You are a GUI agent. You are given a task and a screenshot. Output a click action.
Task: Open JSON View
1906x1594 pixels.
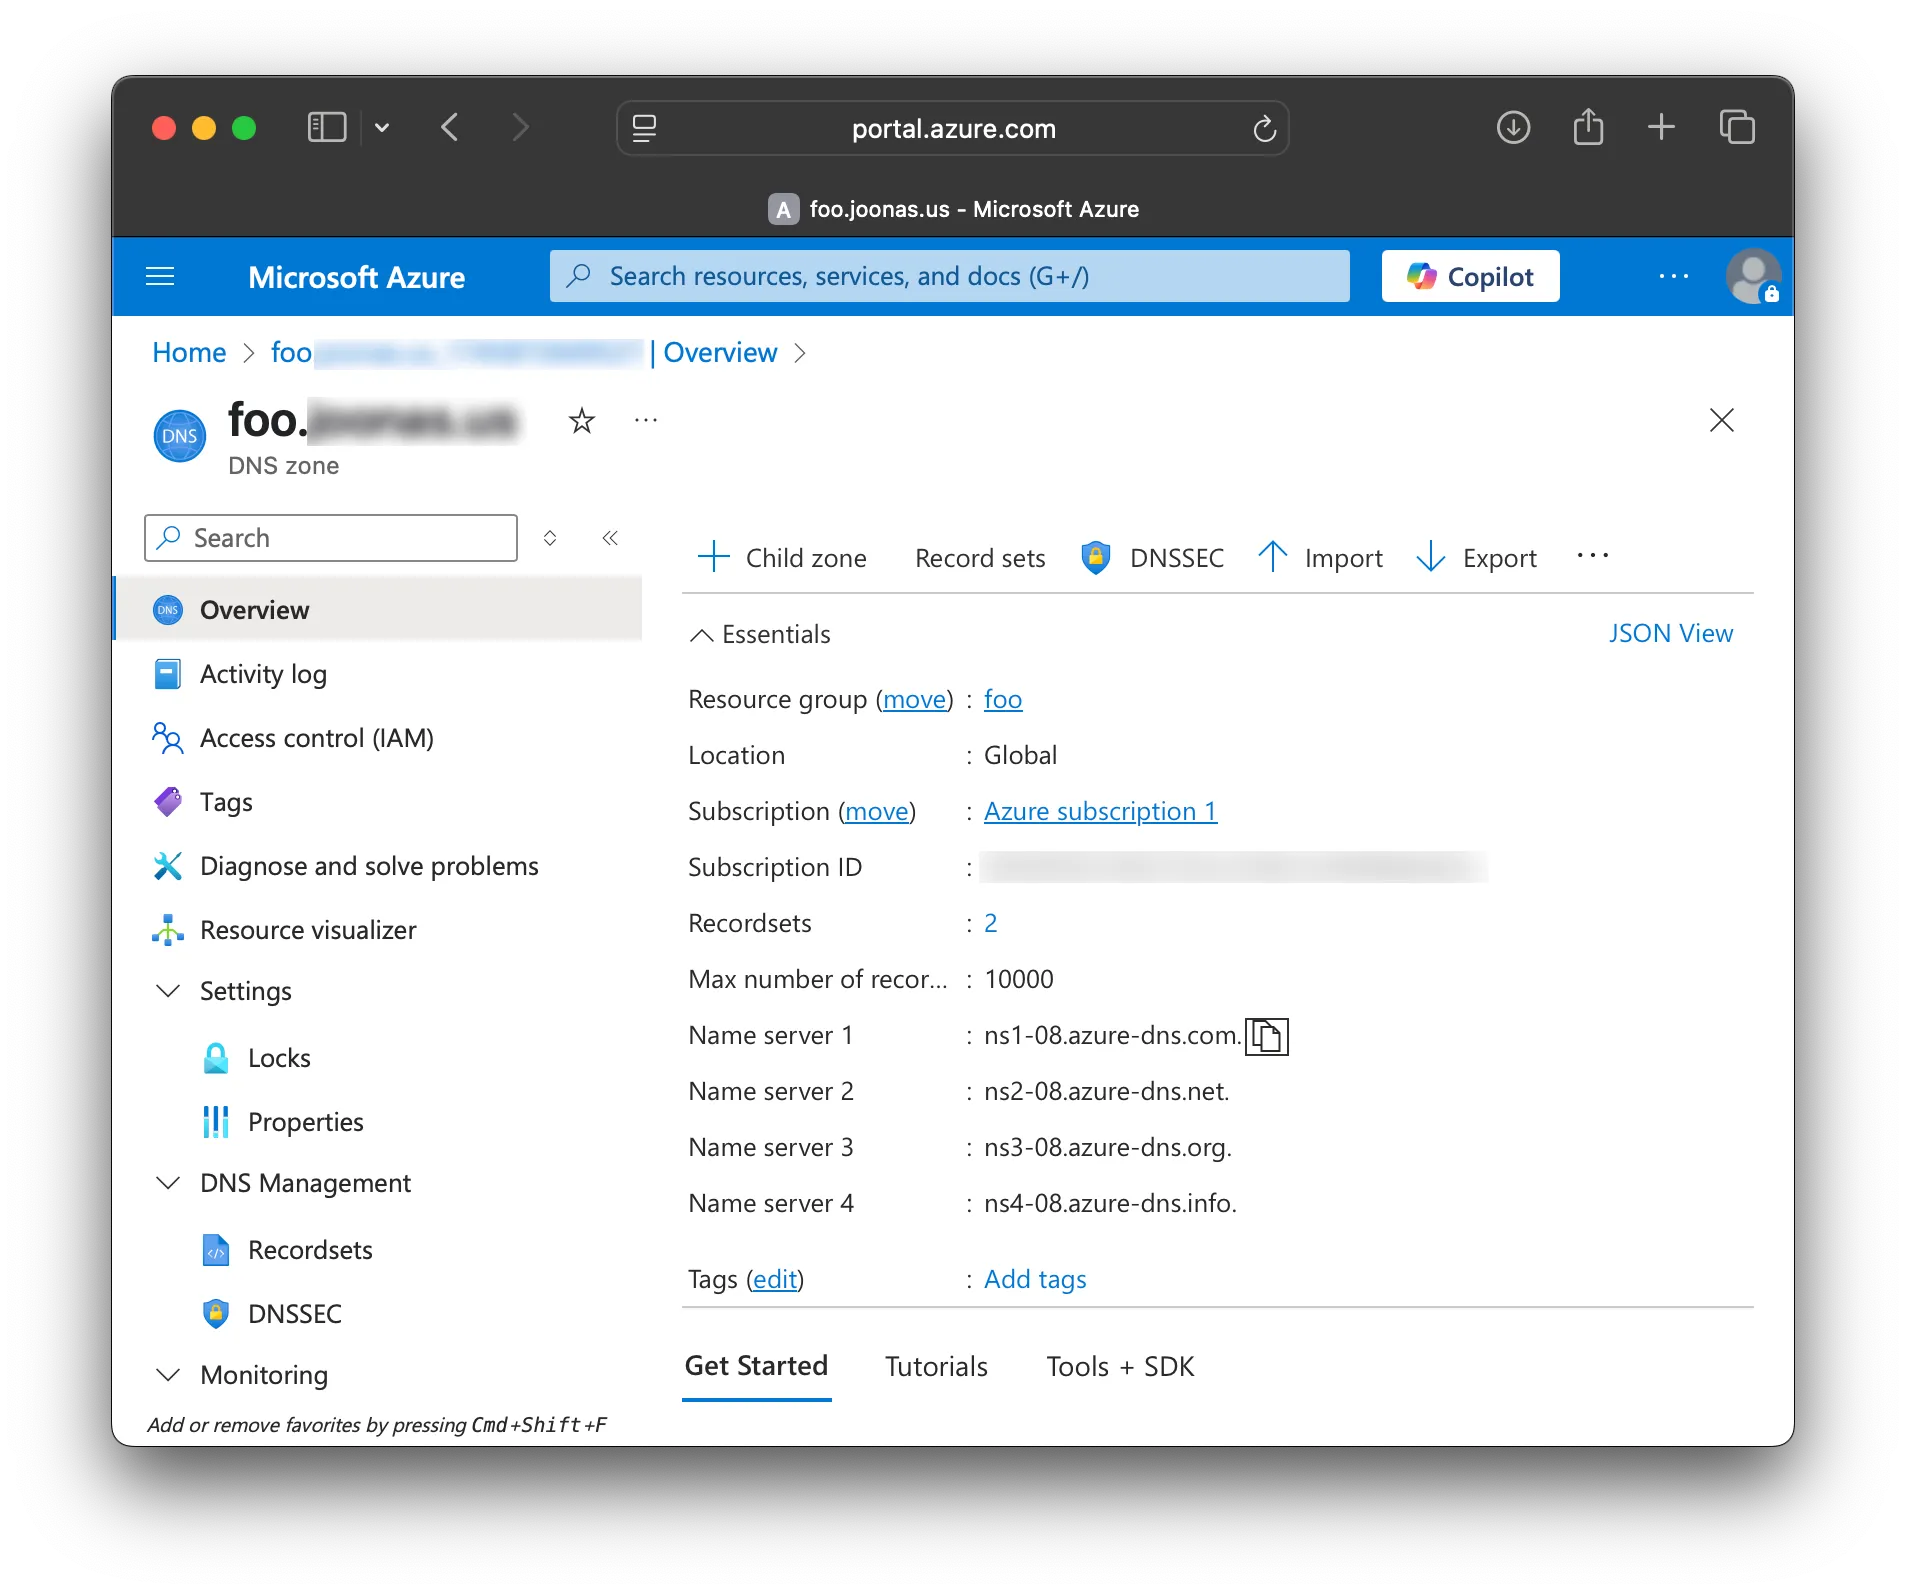(1670, 634)
